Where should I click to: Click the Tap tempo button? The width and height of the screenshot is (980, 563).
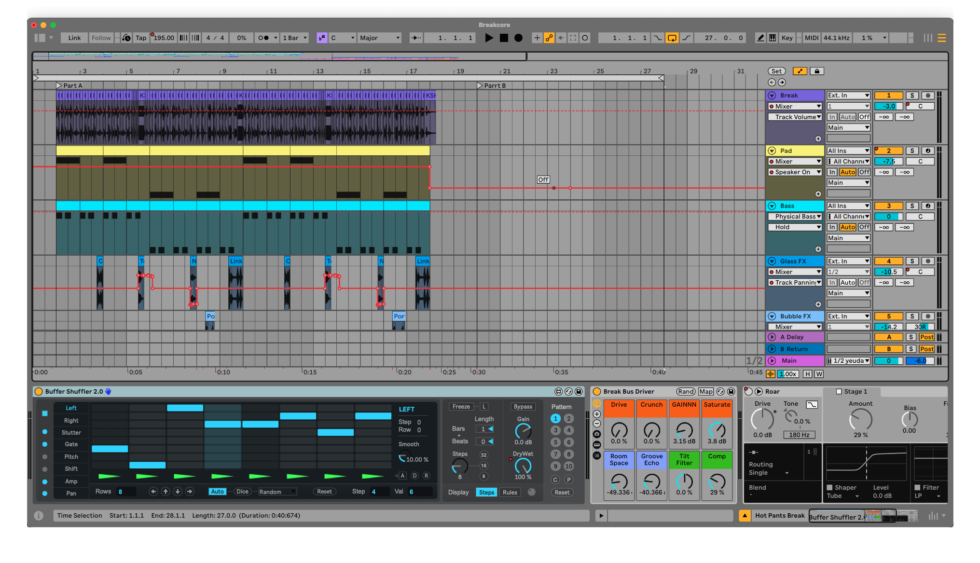click(x=141, y=38)
